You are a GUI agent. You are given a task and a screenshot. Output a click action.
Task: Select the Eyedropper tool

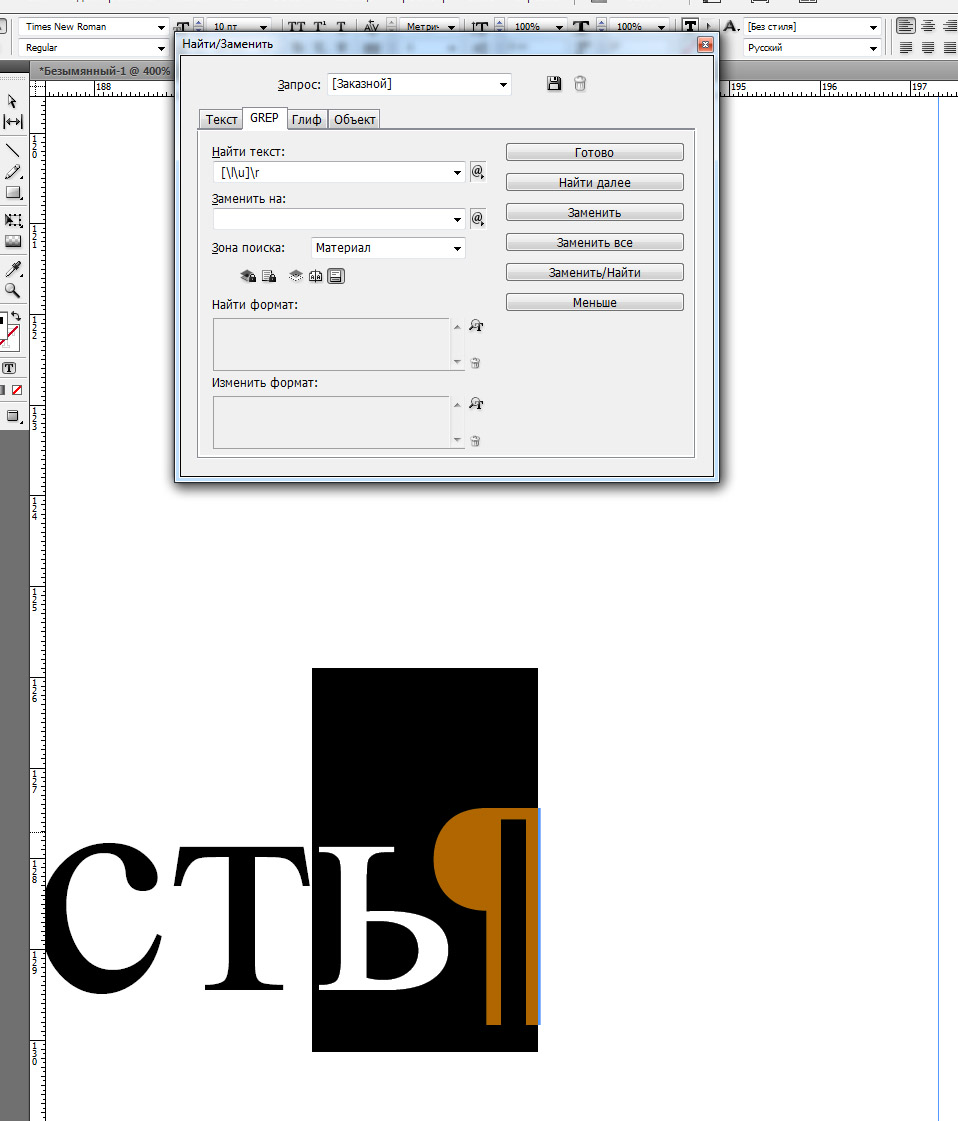coord(13,269)
